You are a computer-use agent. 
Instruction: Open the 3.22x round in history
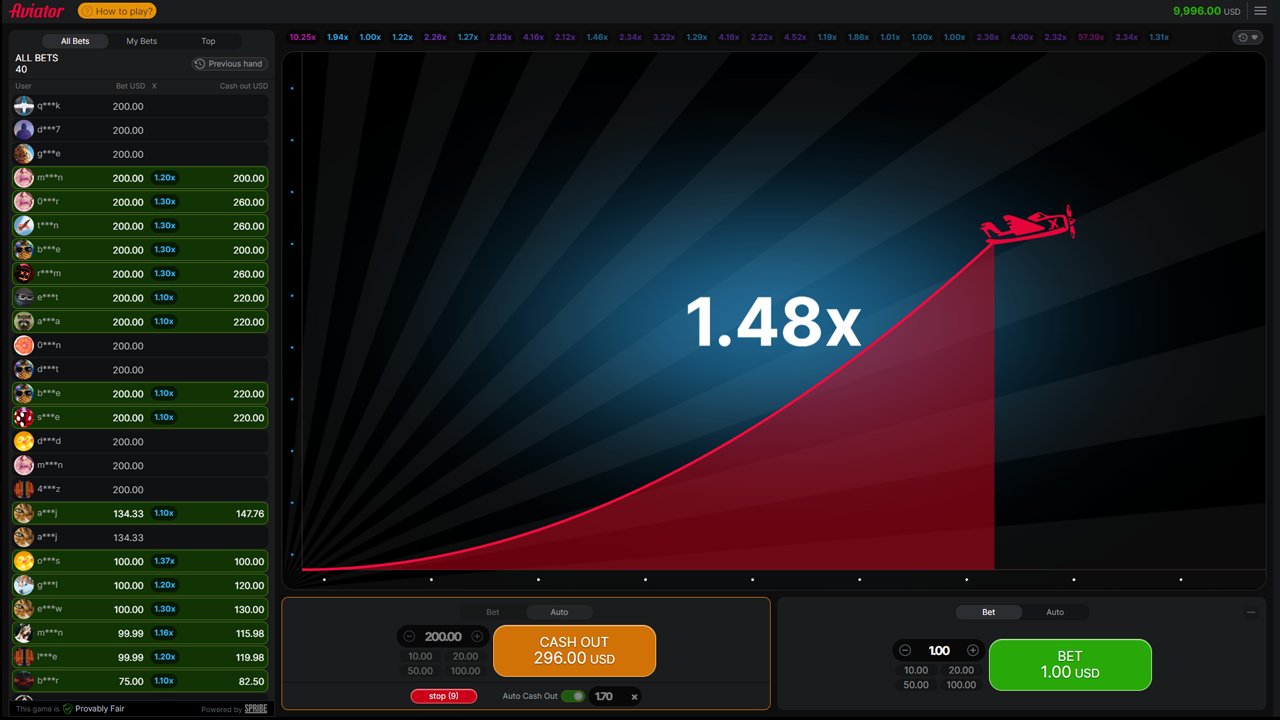(x=664, y=37)
